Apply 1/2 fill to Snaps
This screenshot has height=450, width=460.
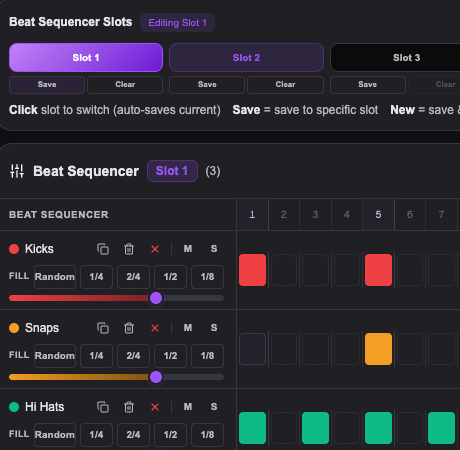[170, 356]
